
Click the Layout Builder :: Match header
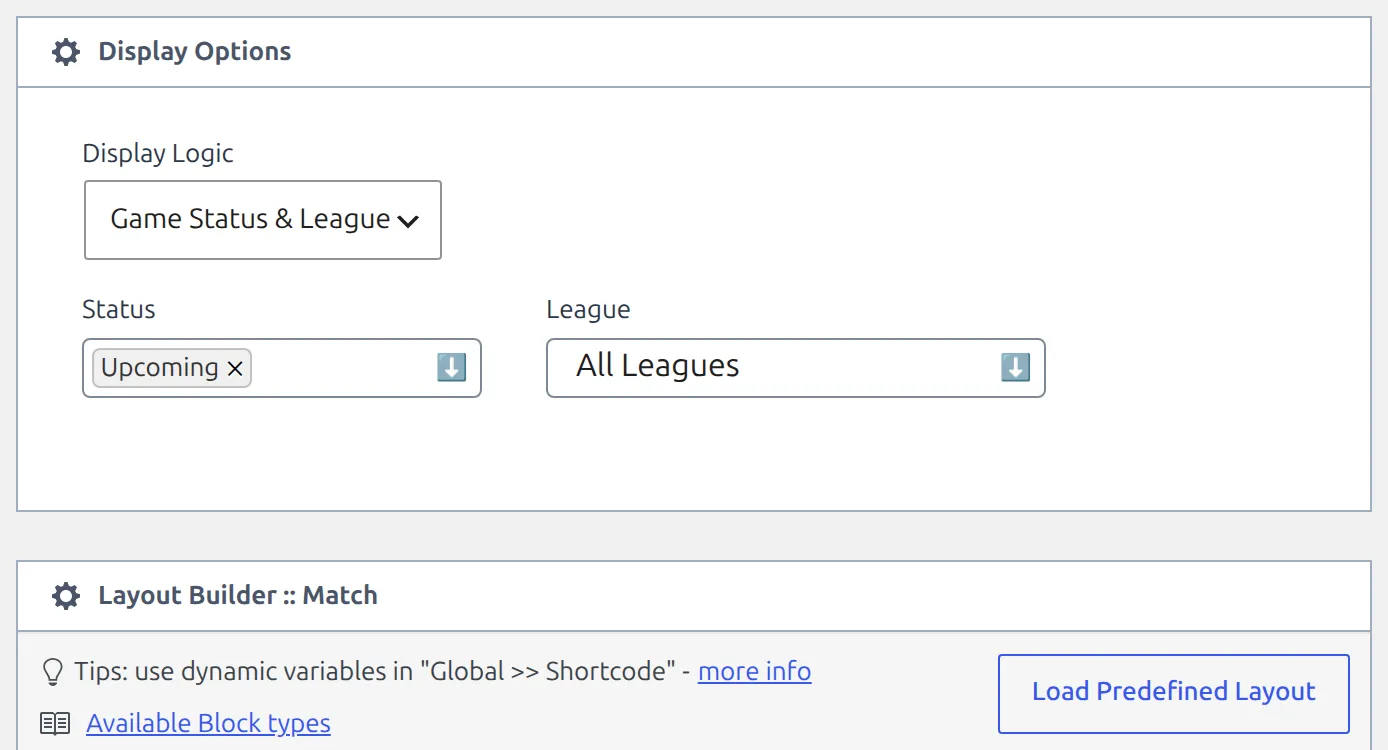pos(694,596)
